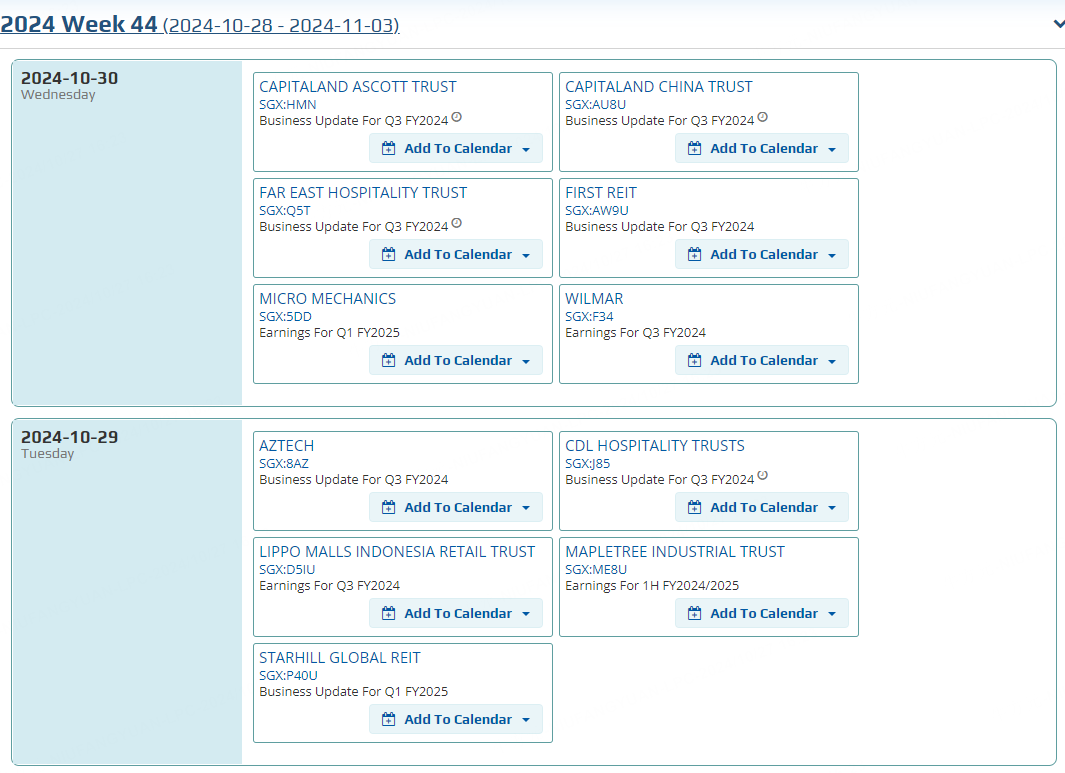Click clock info icon beside Far East Hospitality update
The width and height of the screenshot is (1065, 773).
456,223
